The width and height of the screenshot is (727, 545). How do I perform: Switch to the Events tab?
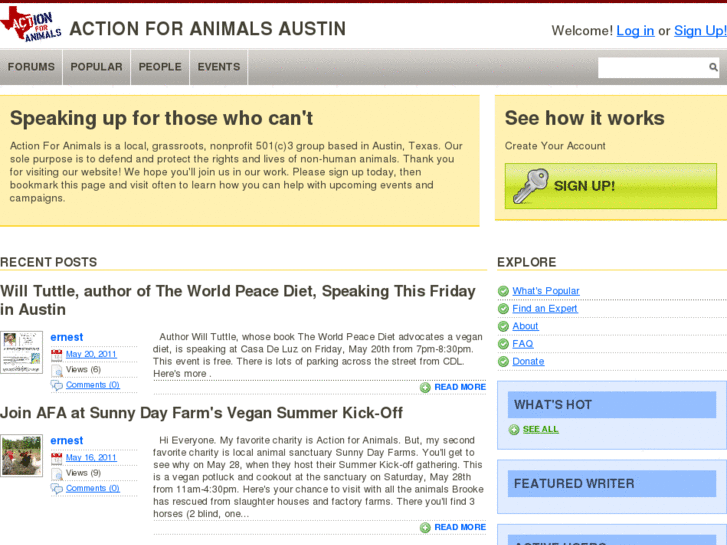click(x=219, y=67)
